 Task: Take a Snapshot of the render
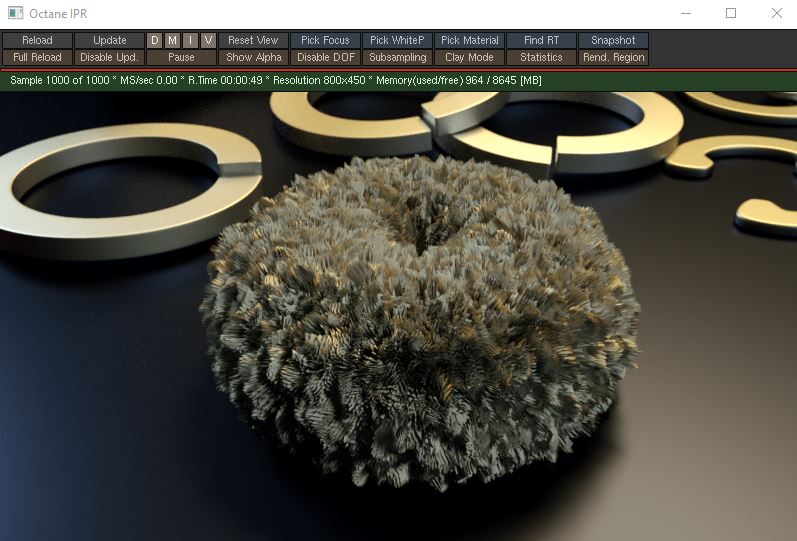click(614, 40)
